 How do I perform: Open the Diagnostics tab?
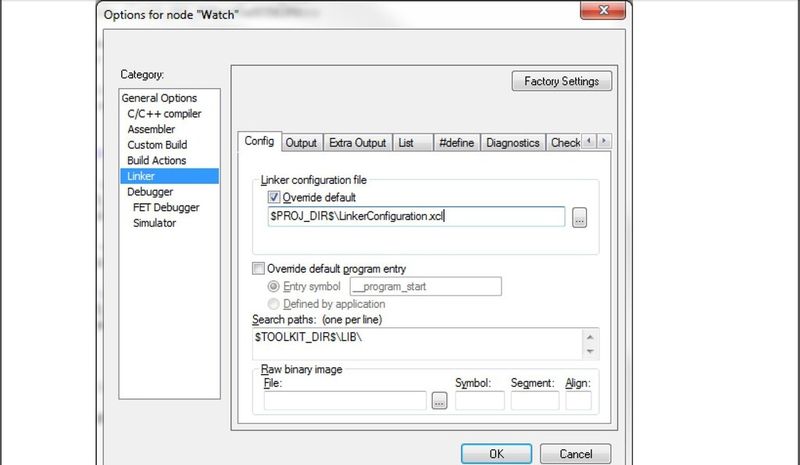click(x=513, y=142)
